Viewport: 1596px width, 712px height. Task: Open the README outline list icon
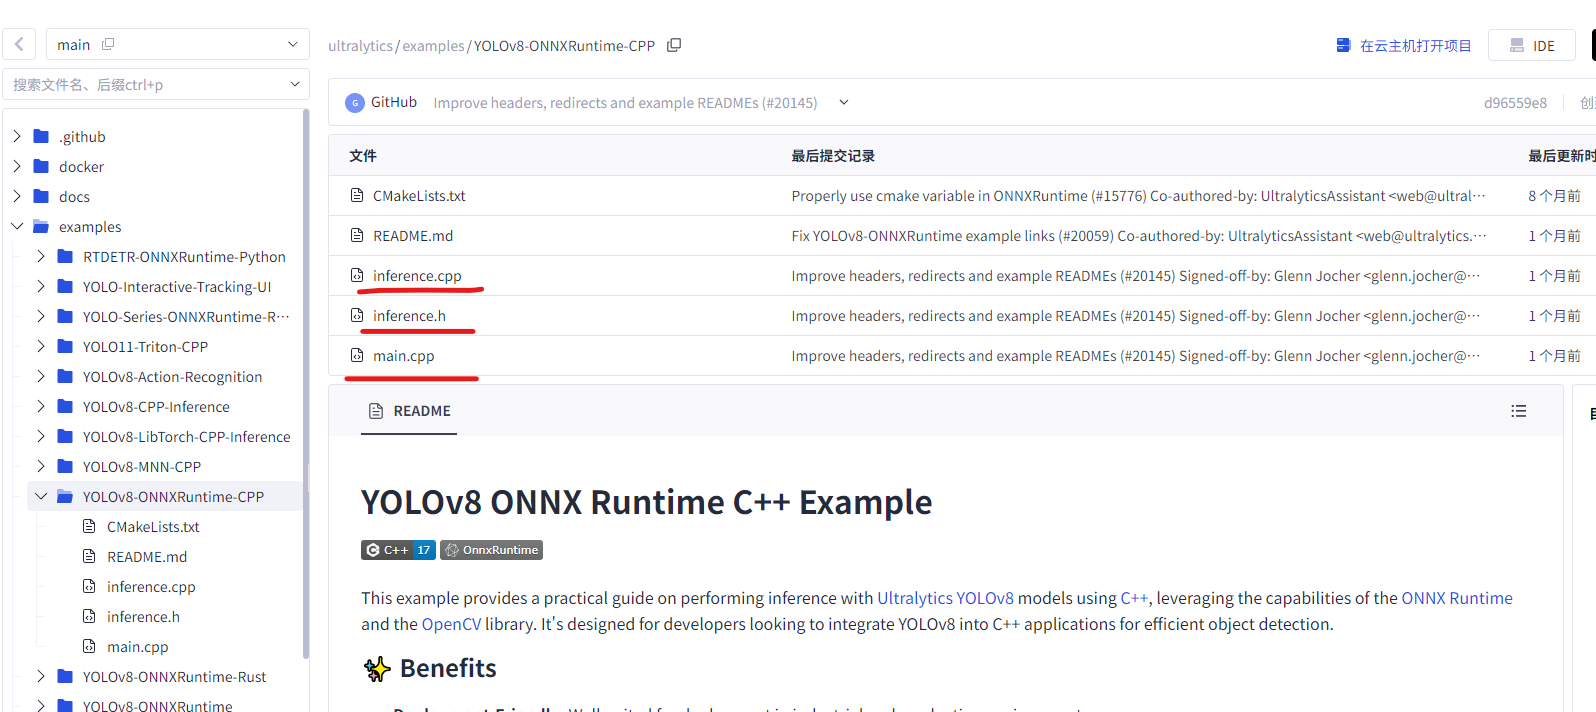pos(1518,411)
